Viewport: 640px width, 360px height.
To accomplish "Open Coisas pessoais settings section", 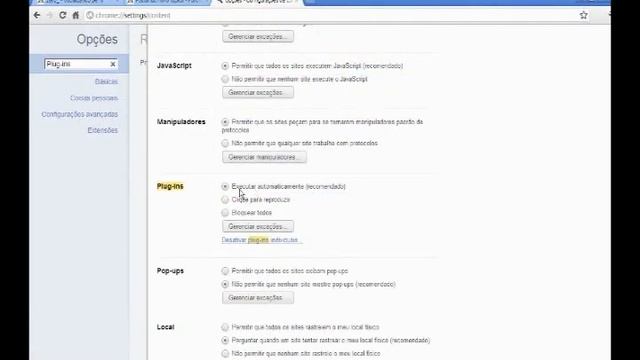I will 94,98.
